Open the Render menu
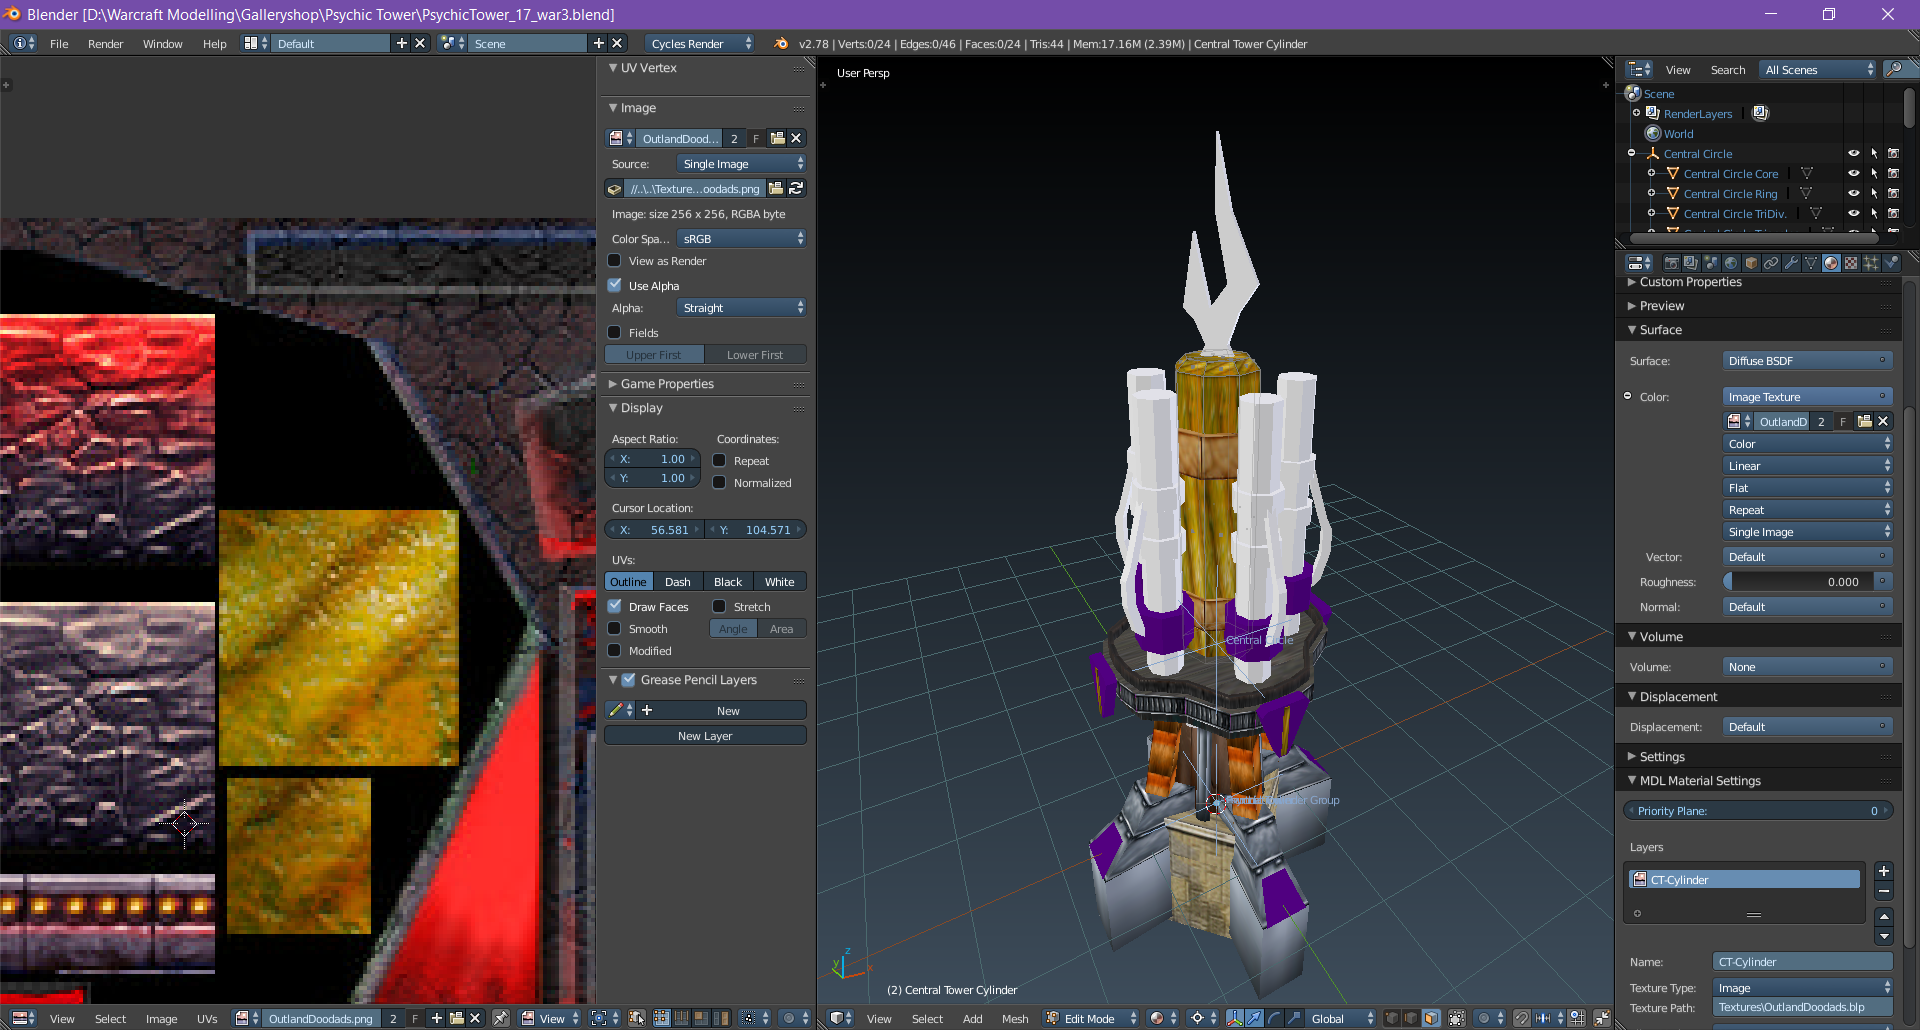This screenshot has height=1030, width=1920. (105, 43)
